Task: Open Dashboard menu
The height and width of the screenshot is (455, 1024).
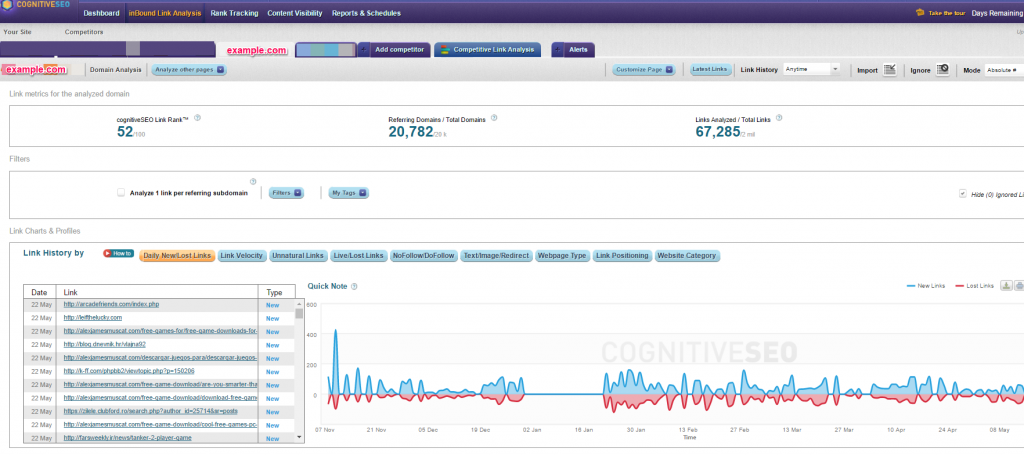Action: (x=101, y=13)
